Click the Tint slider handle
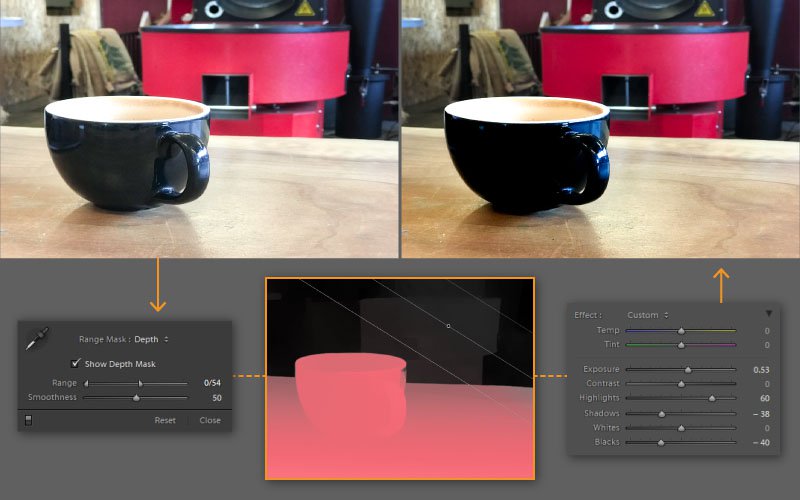Image resolution: width=800 pixels, height=500 pixels. click(681, 345)
